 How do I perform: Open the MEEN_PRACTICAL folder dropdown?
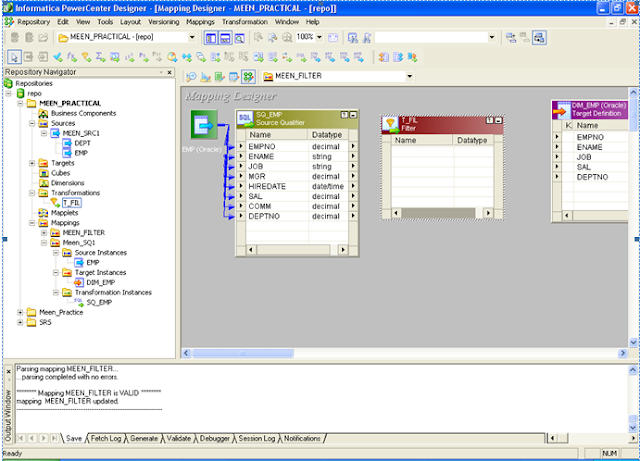[192, 38]
